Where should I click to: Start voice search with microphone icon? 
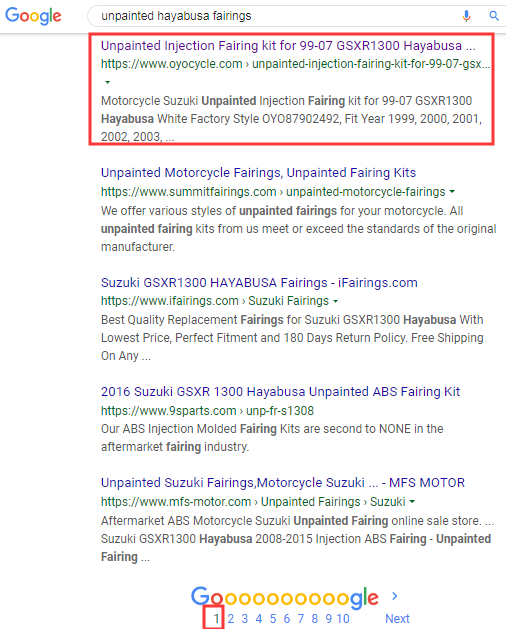[x=466, y=16]
